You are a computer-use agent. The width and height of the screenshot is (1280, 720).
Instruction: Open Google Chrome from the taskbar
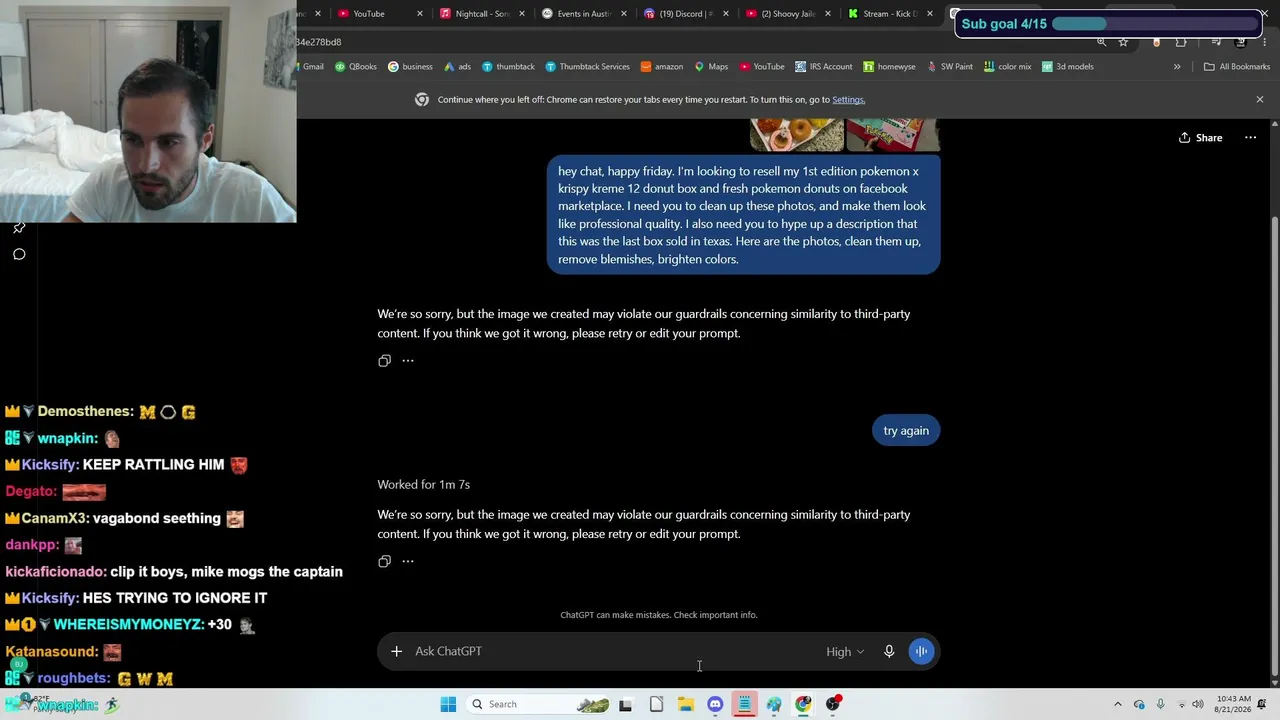pyautogui.click(x=803, y=704)
